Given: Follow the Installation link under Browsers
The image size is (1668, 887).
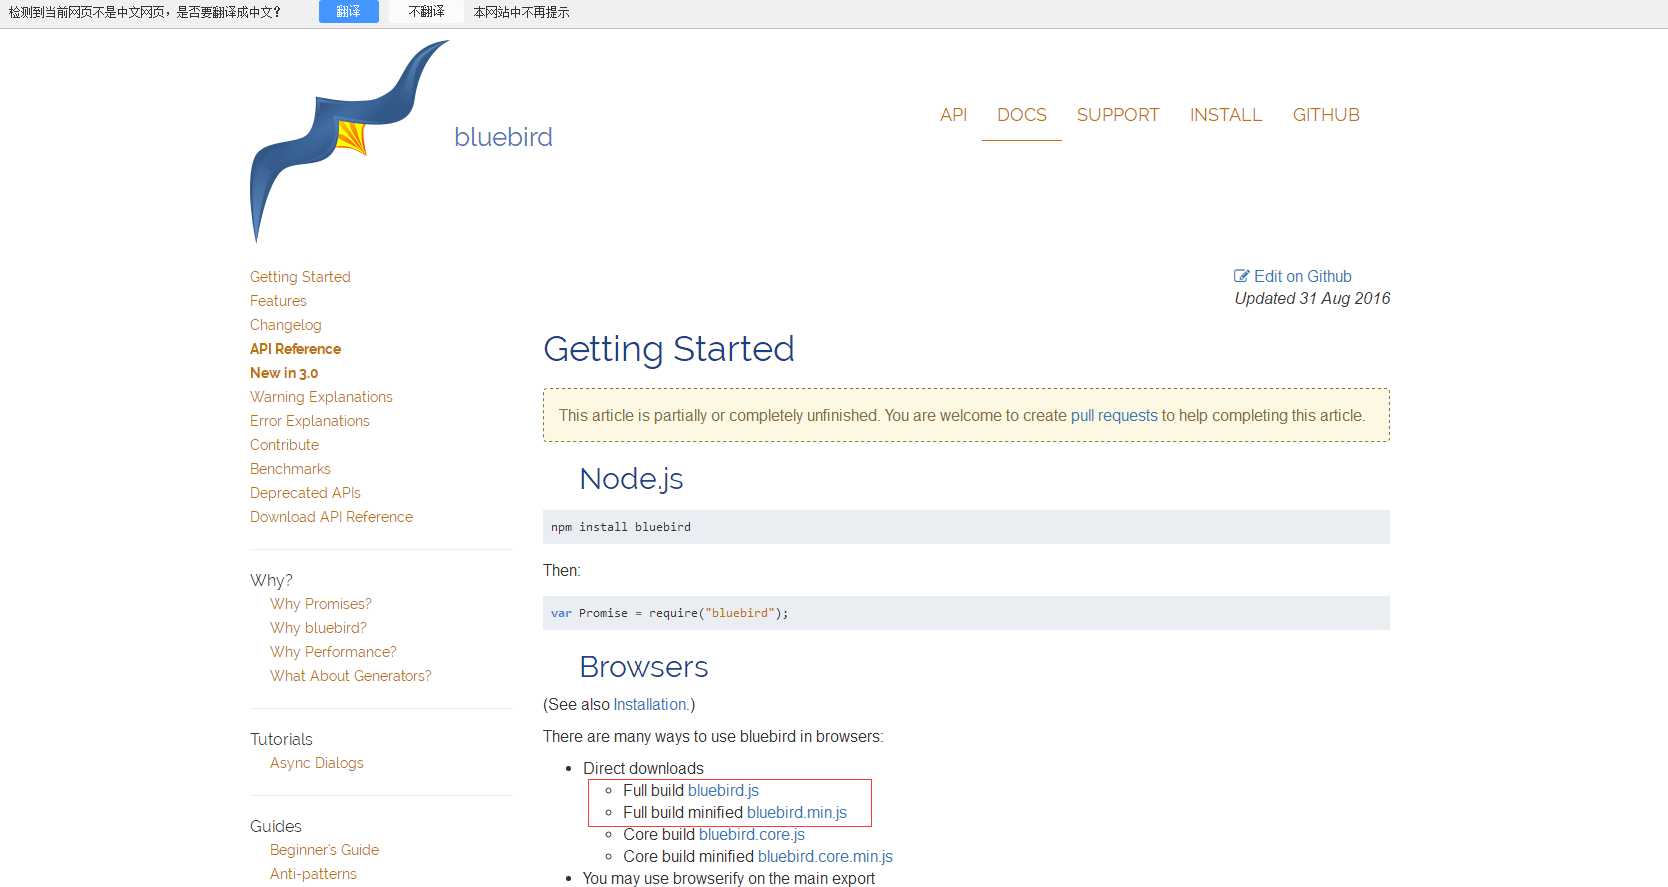Looking at the screenshot, I should pos(651,704).
